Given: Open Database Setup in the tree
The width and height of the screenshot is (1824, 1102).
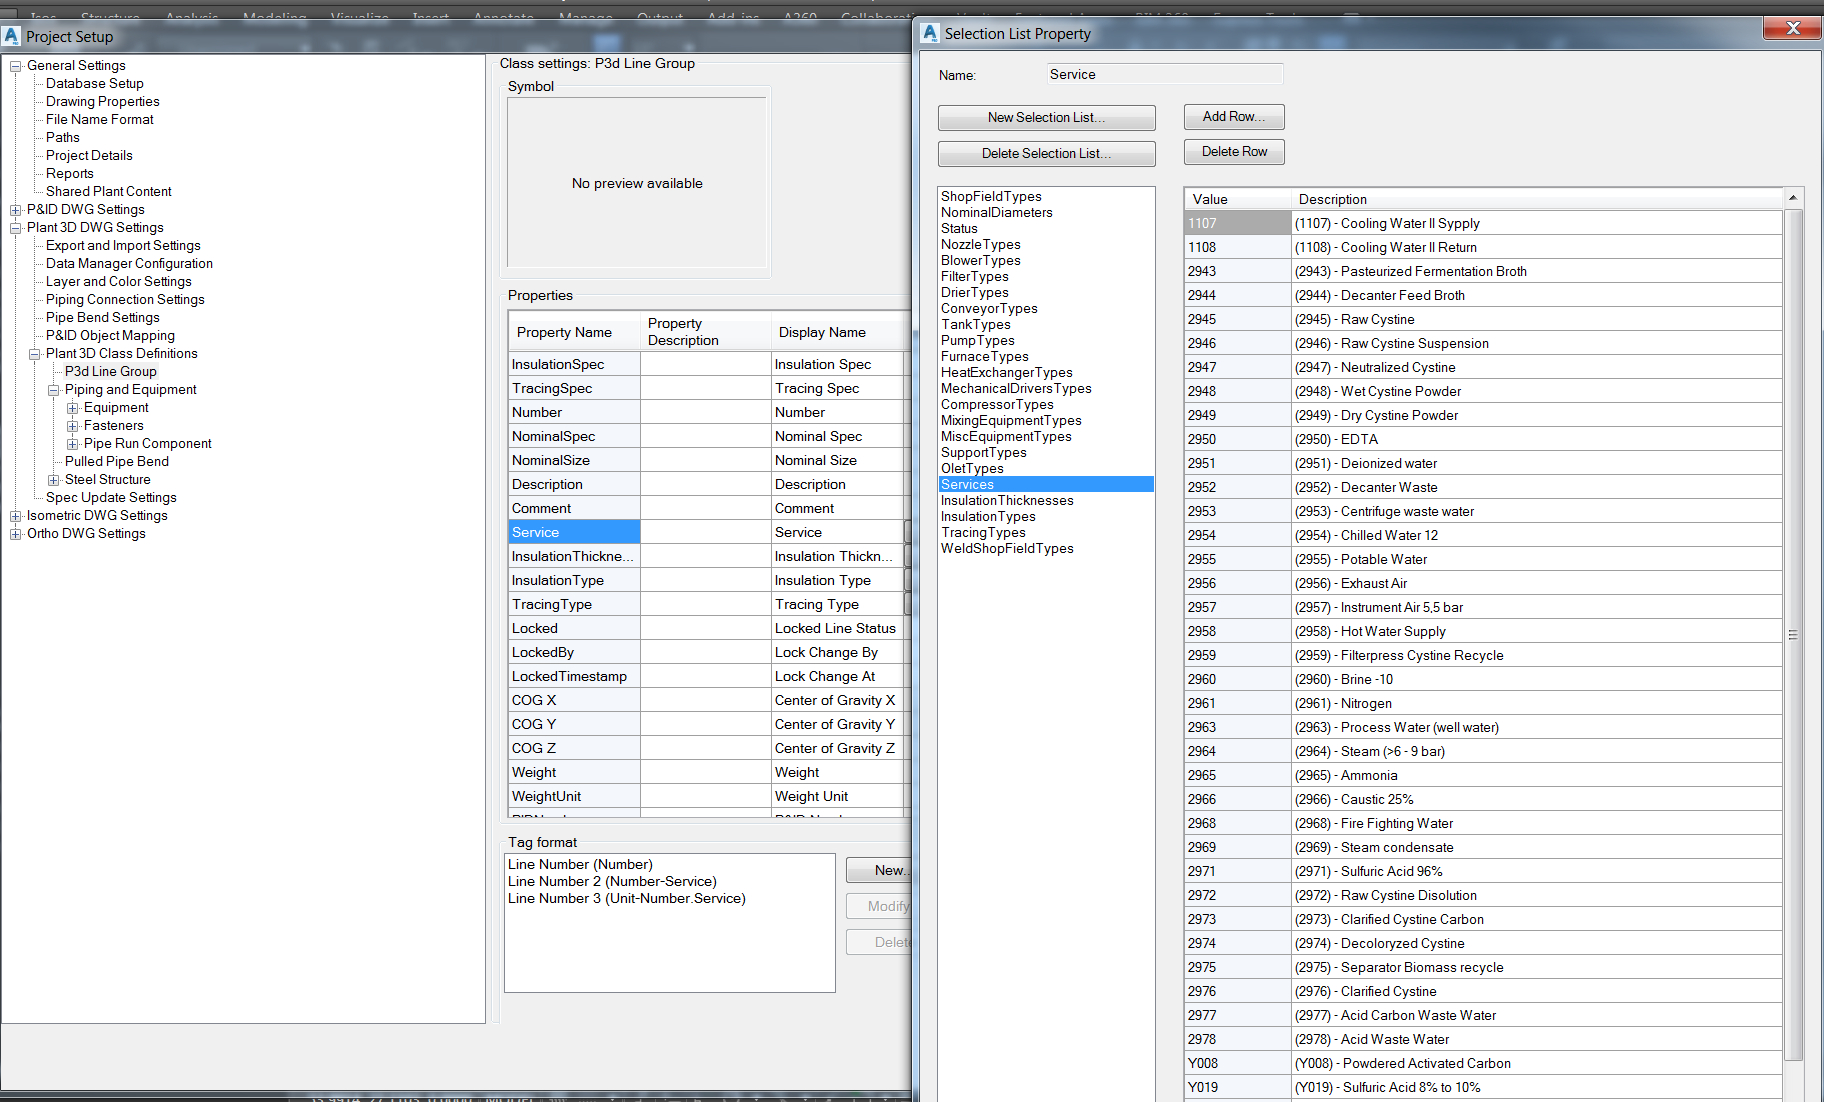Looking at the screenshot, I should point(95,84).
